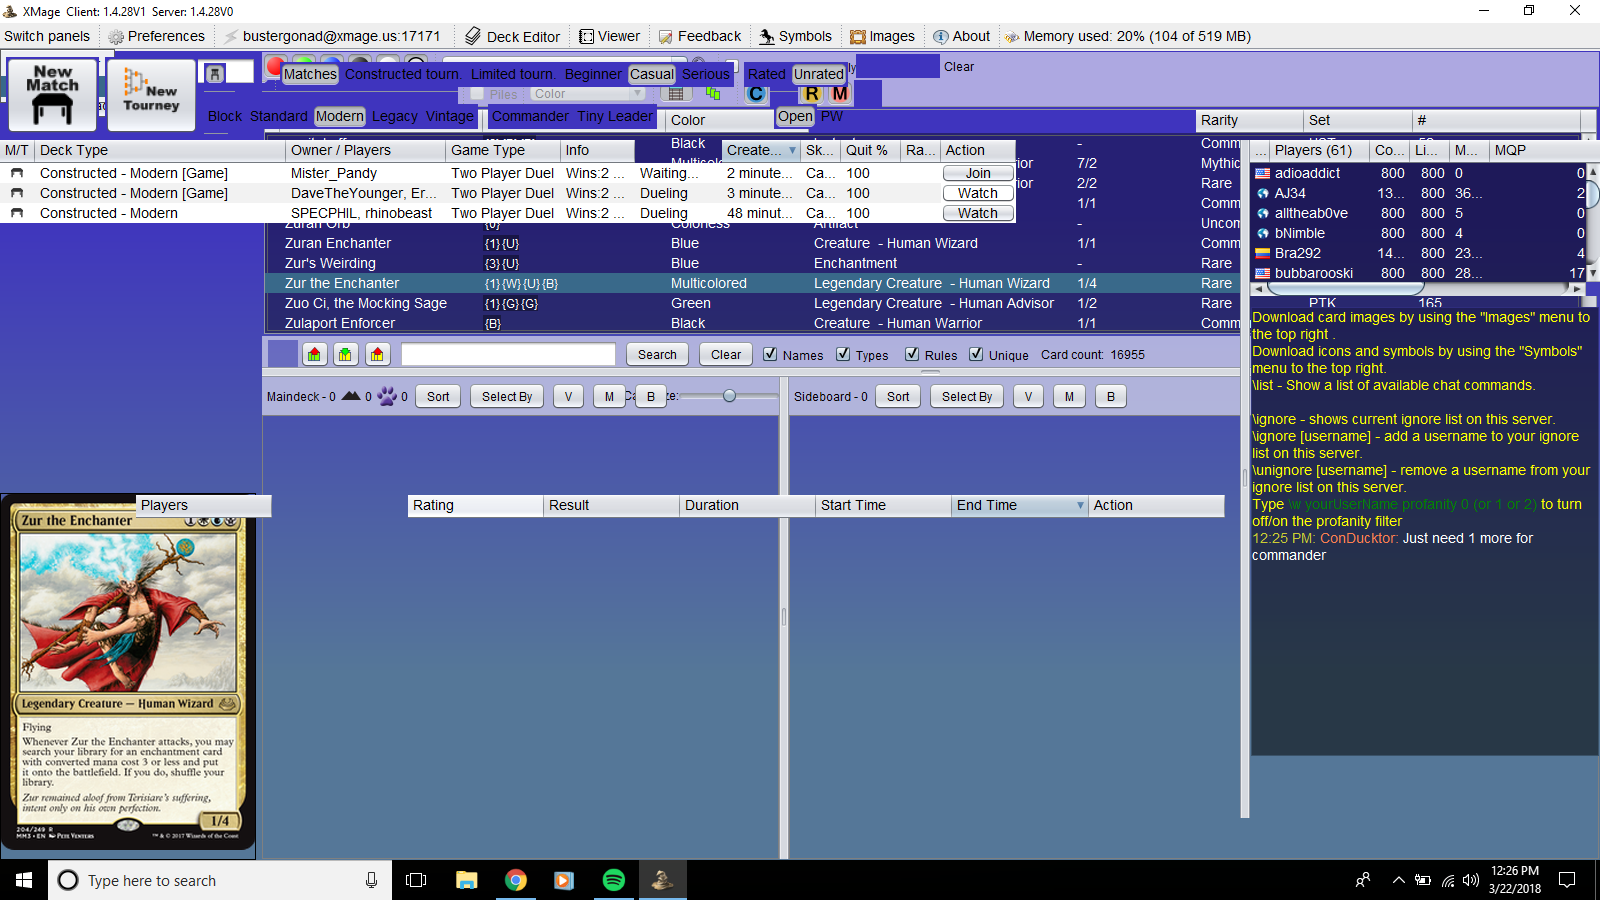
Task: Open the Deck Editor from the toolbar
Action: tap(511, 35)
